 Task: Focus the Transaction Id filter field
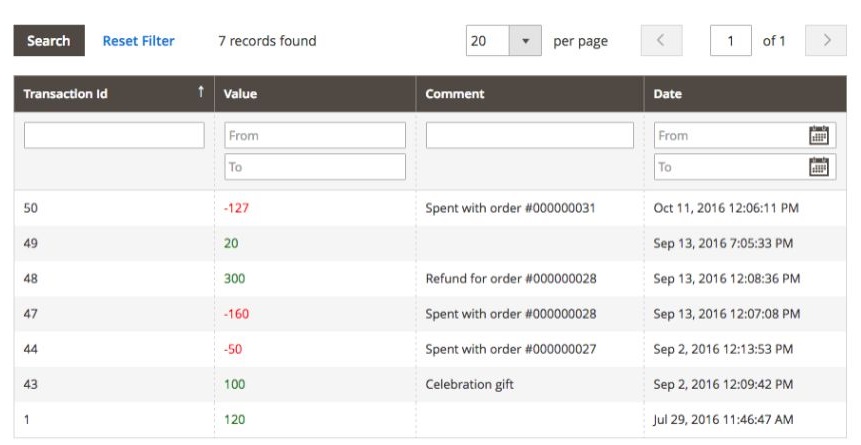tap(114, 135)
